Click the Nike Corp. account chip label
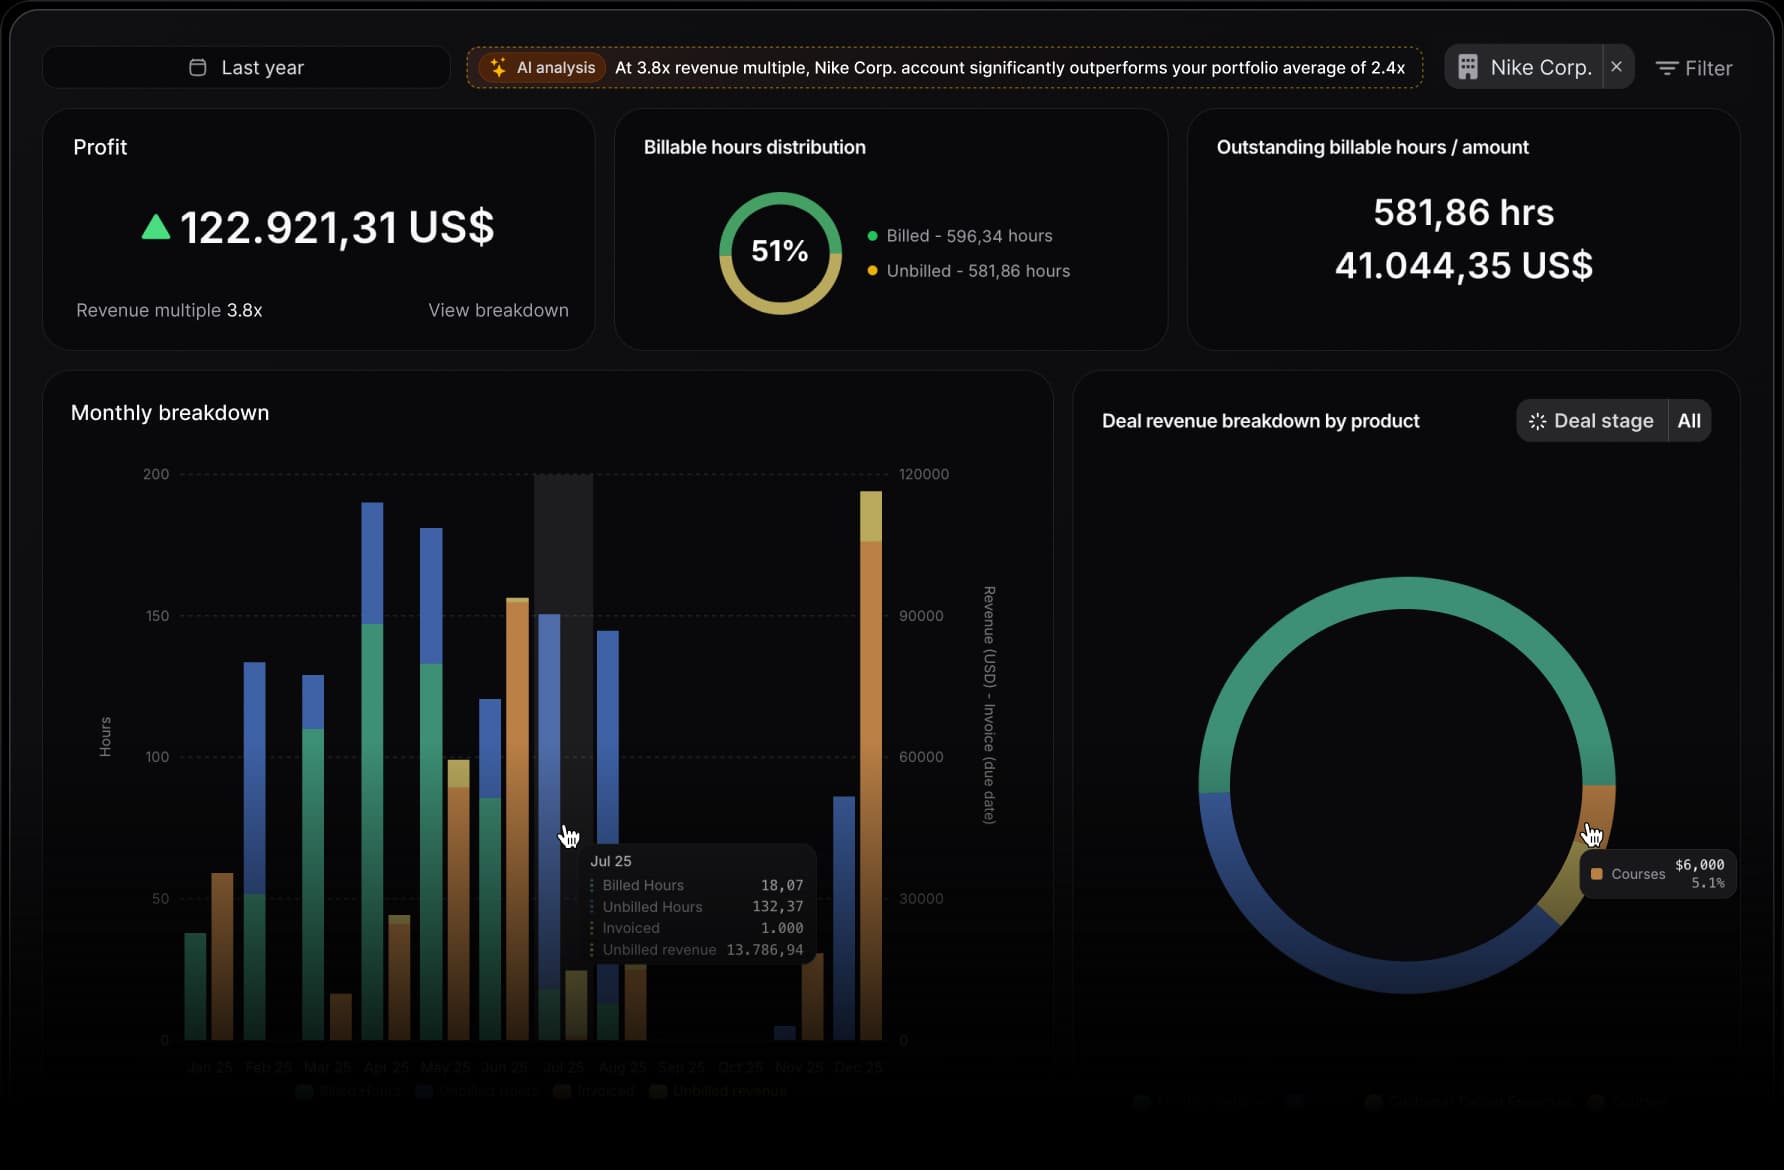This screenshot has height=1170, width=1784. pos(1540,67)
